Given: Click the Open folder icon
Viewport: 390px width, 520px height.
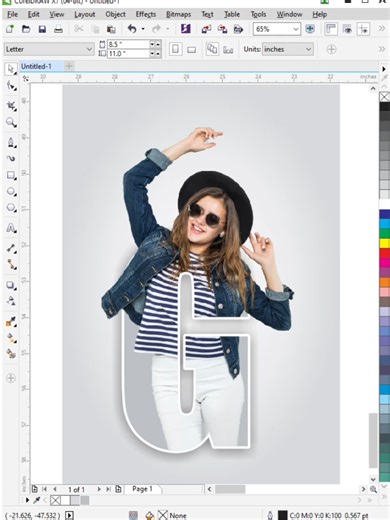Looking at the screenshot, I should pyautogui.click(x=26, y=29).
